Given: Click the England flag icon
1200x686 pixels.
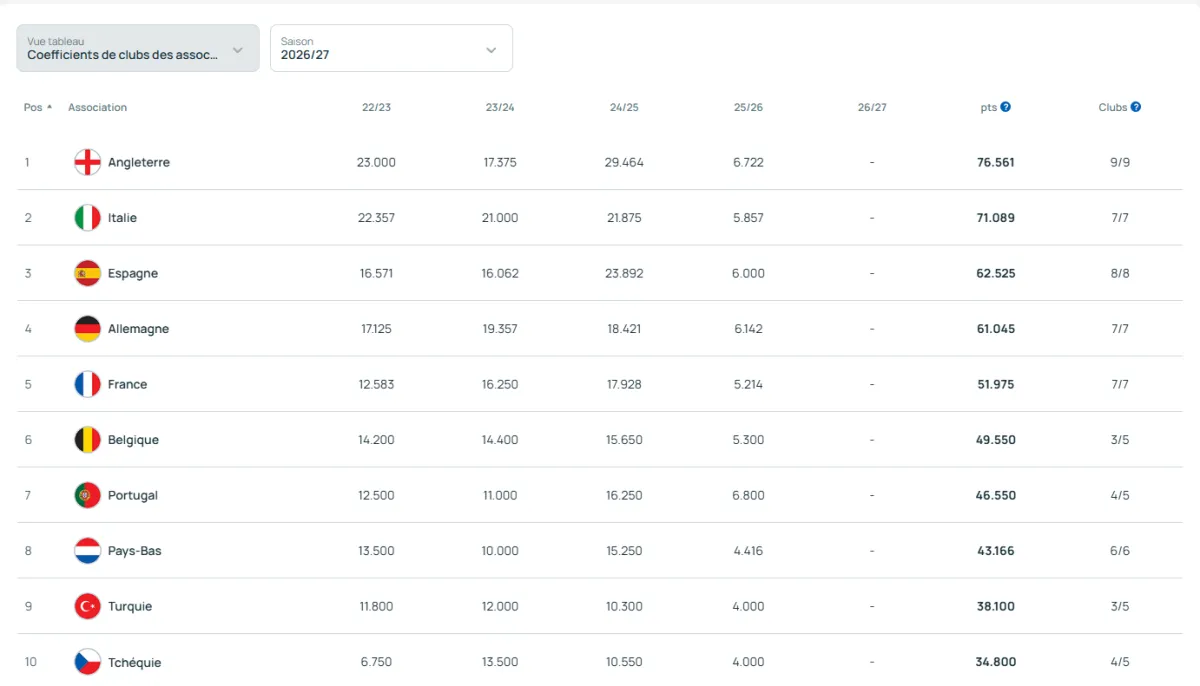Looking at the screenshot, I should coord(88,162).
